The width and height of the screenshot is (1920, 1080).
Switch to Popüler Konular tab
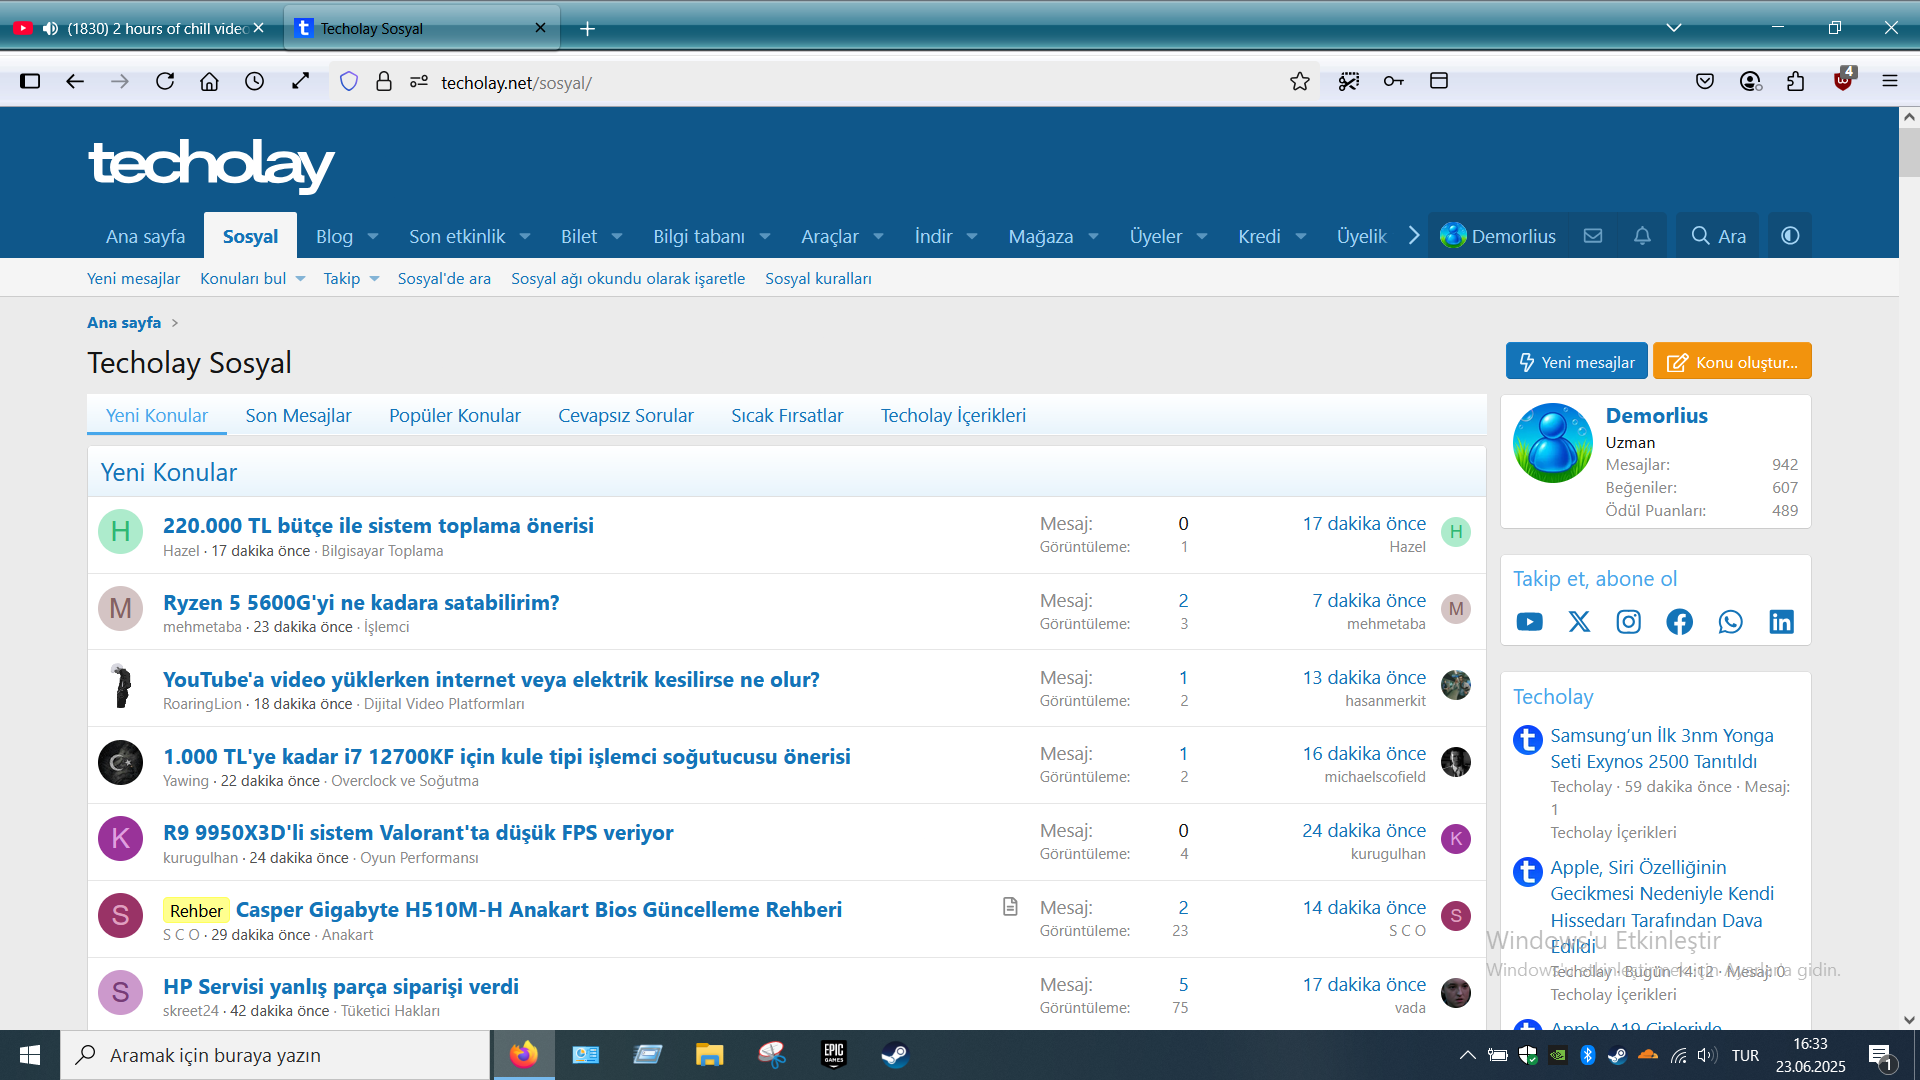coord(455,415)
